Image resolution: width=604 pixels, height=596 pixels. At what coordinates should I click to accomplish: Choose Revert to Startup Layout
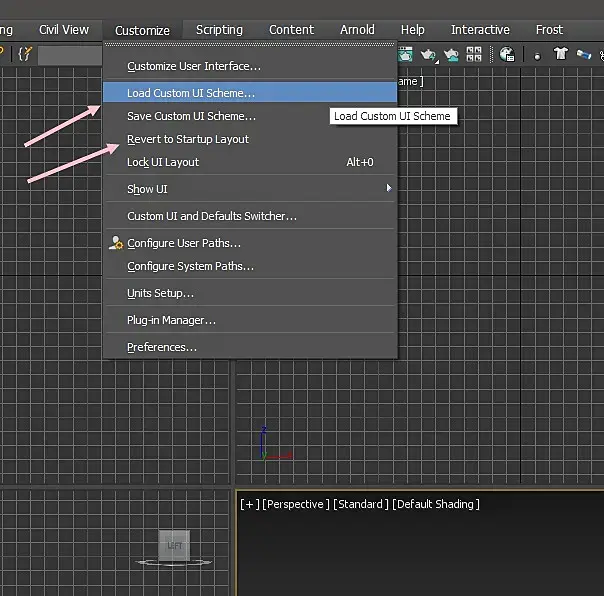point(188,139)
